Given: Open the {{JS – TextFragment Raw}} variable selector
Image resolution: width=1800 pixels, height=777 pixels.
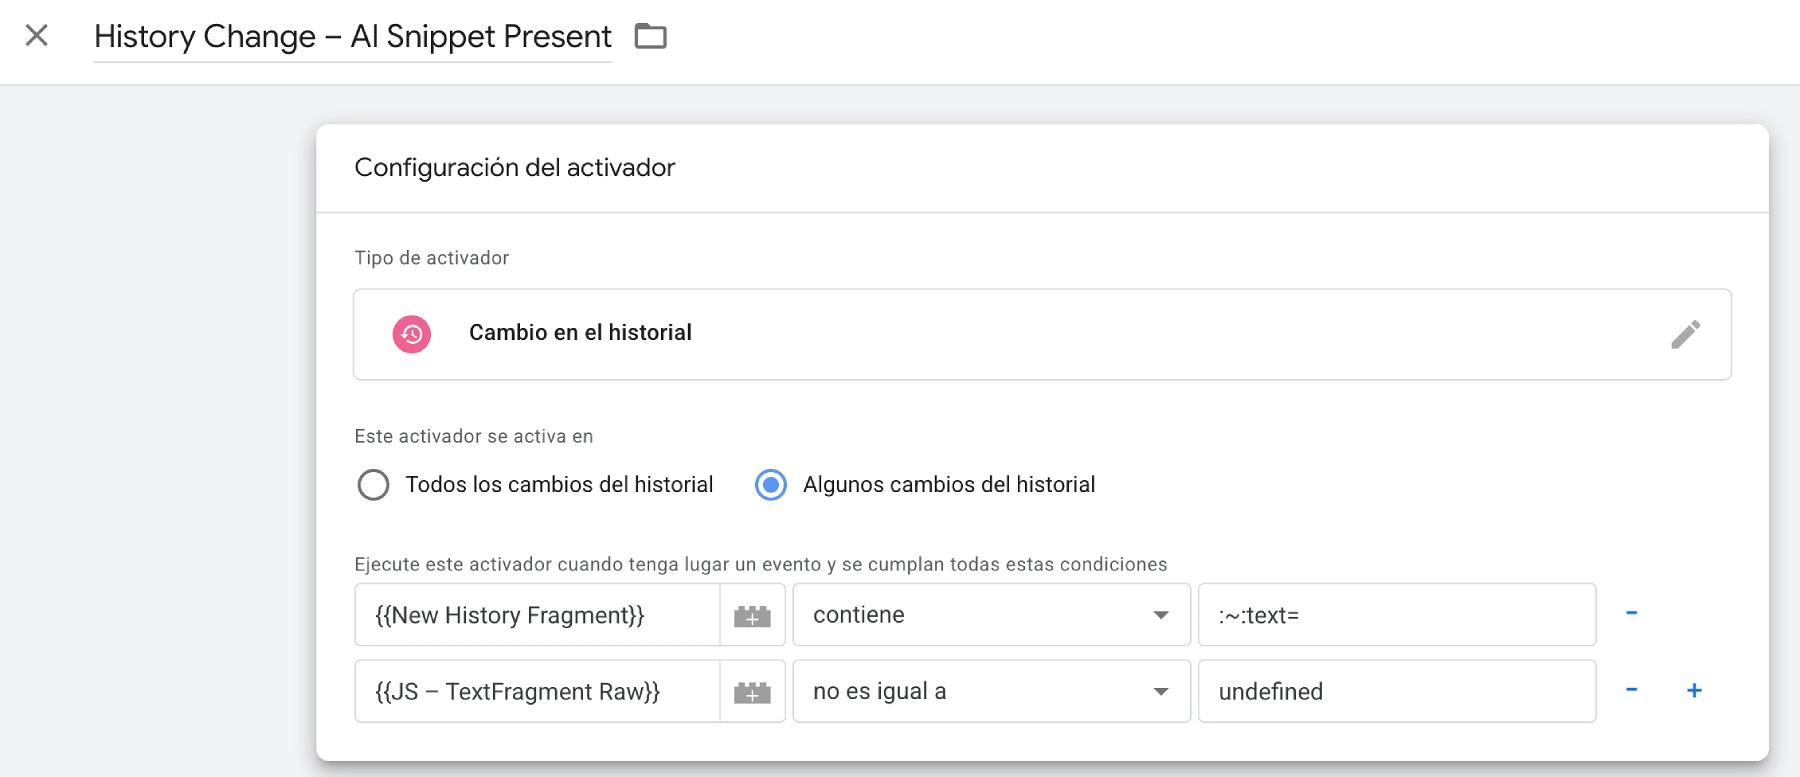Looking at the screenshot, I should coord(537,691).
